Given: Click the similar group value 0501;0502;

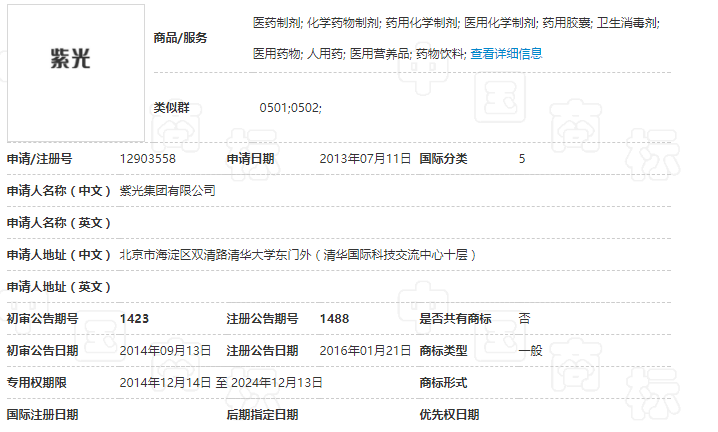Looking at the screenshot, I should (290, 107).
